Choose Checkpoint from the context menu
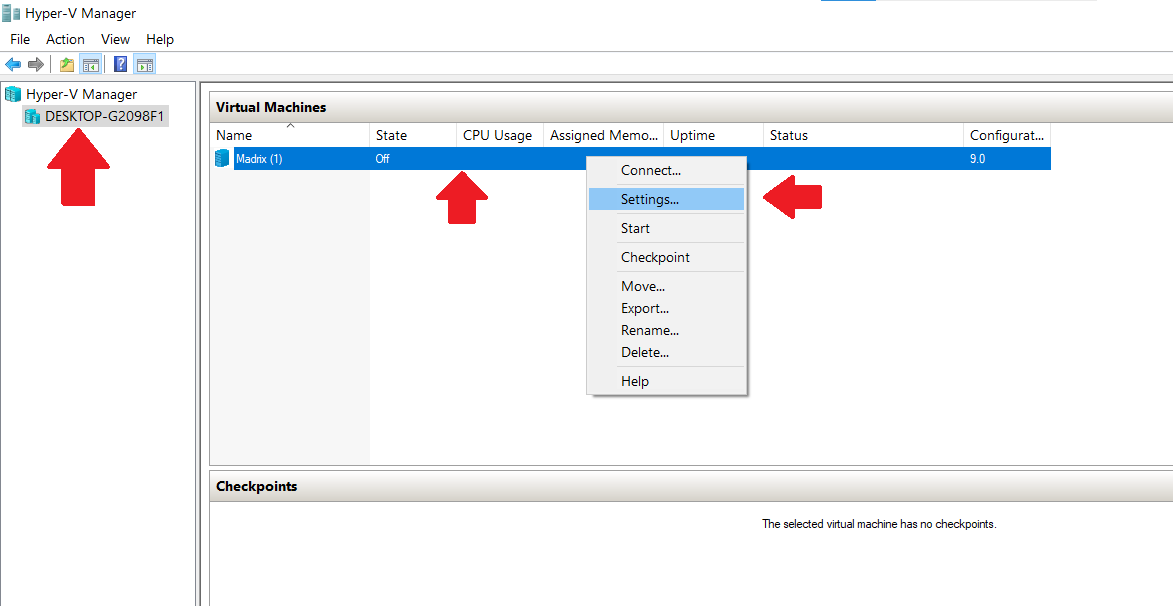The height and width of the screenshot is (606, 1173). click(667, 257)
